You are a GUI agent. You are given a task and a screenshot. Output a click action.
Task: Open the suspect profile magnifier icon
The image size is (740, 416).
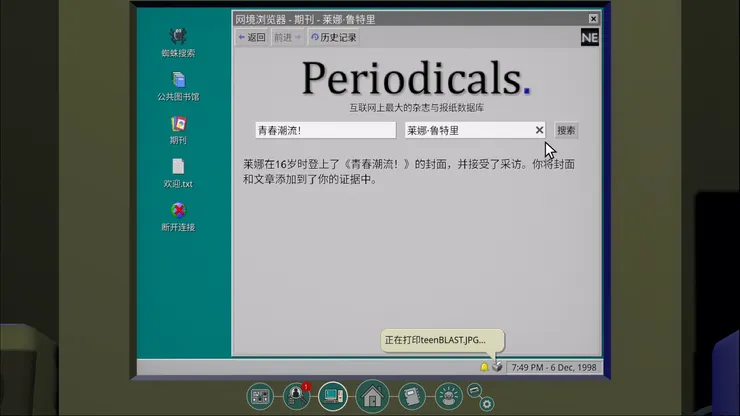point(296,396)
